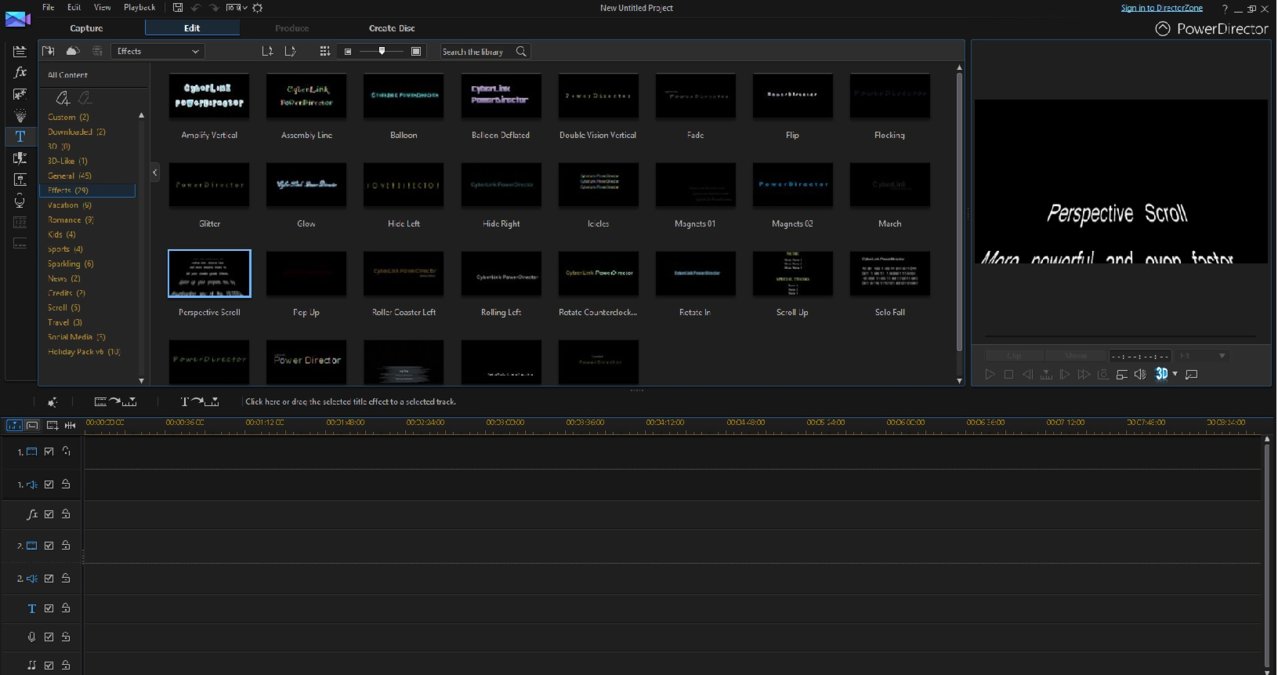The height and width of the screenshot is (675, 1278).
Task: Open the Transition Room icon
Action: pos(20,158)
